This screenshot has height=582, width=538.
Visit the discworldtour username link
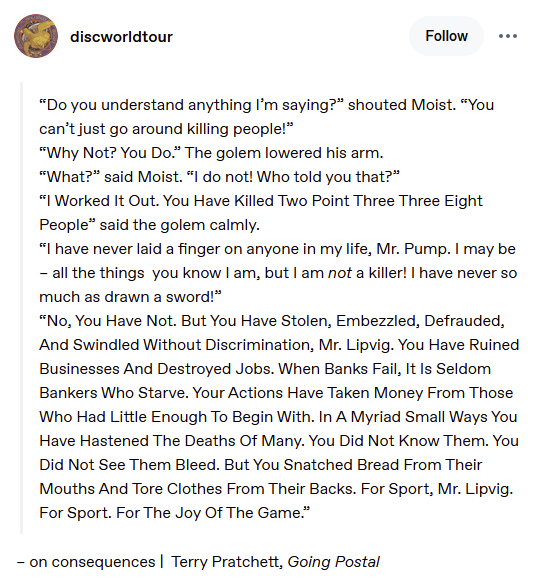(121, 37)
